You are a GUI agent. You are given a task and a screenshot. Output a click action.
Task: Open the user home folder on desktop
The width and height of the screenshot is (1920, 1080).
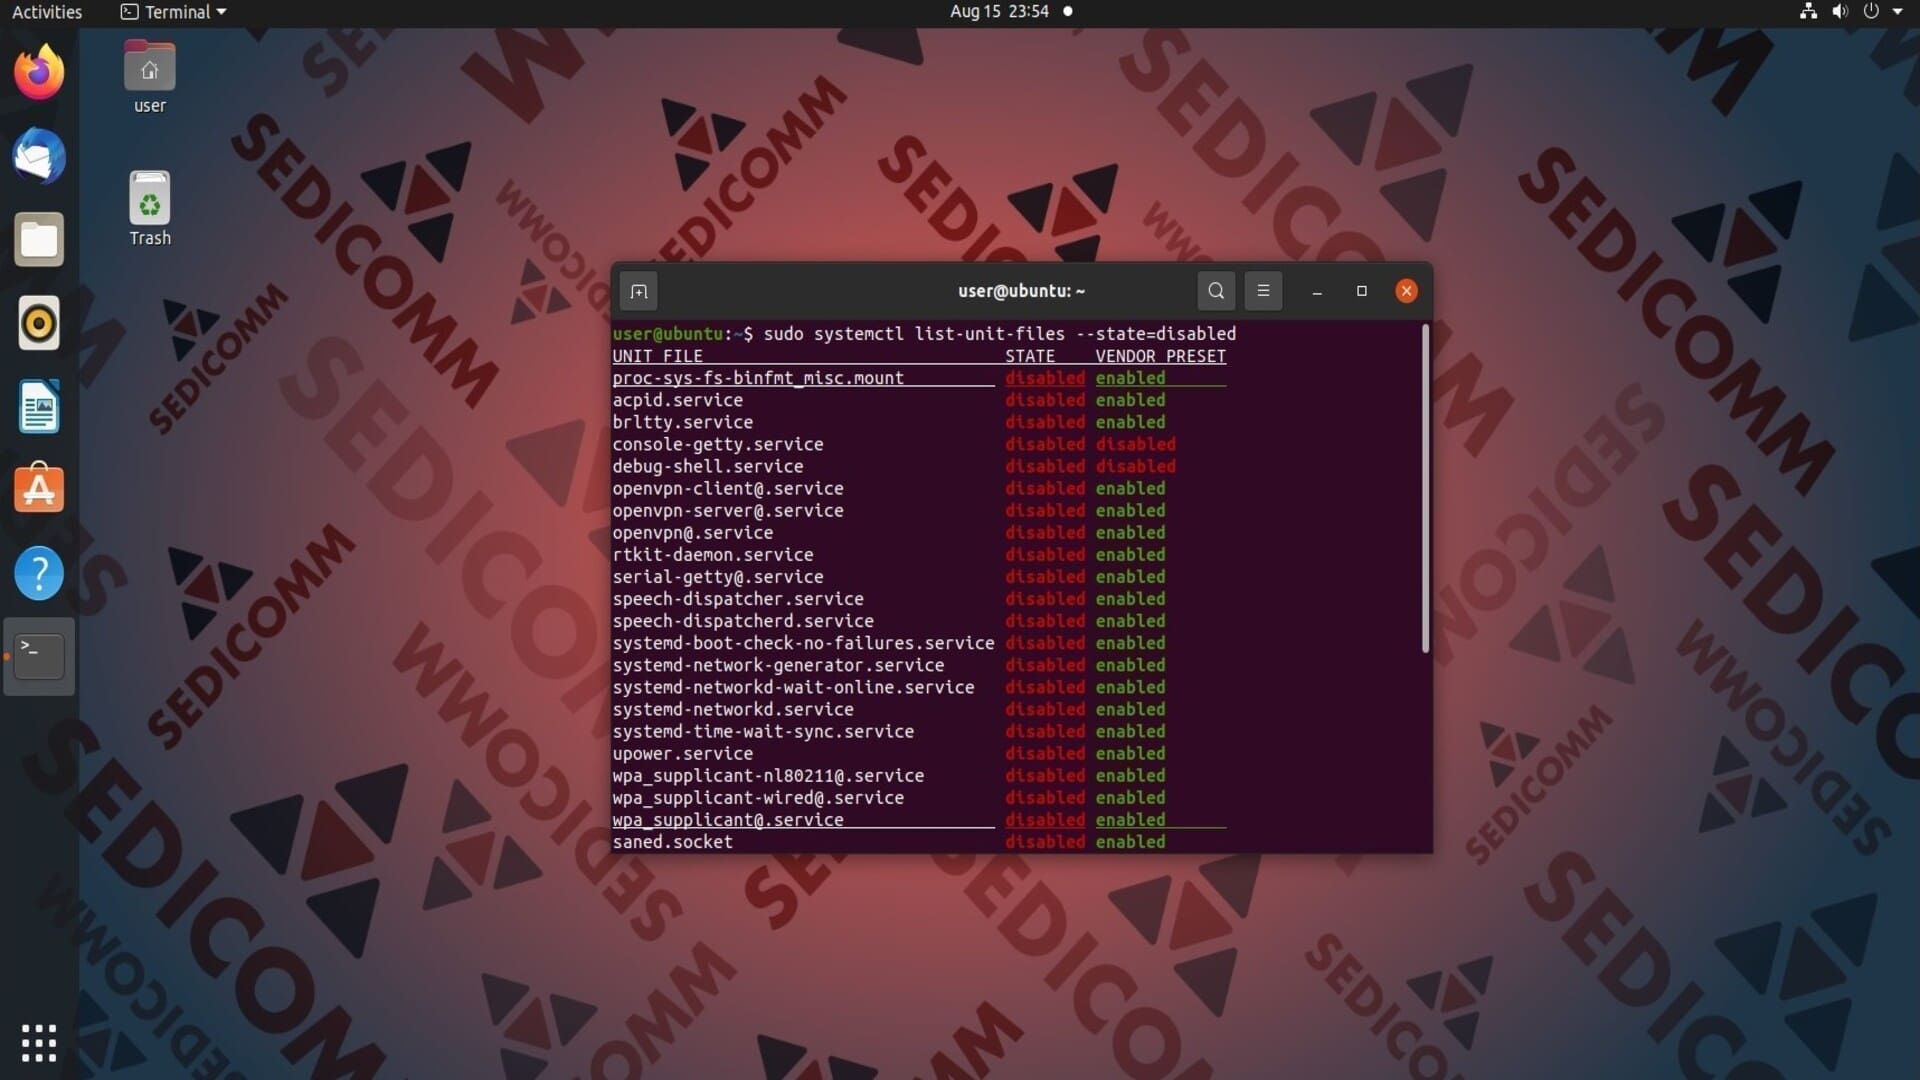pos(150,78)
